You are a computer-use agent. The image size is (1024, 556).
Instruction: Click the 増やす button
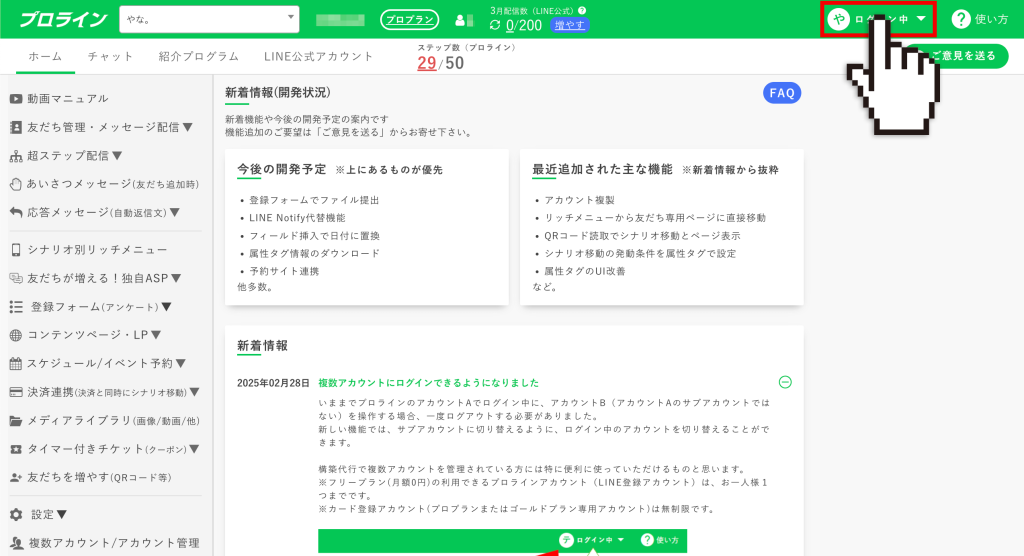click(569, 25)
